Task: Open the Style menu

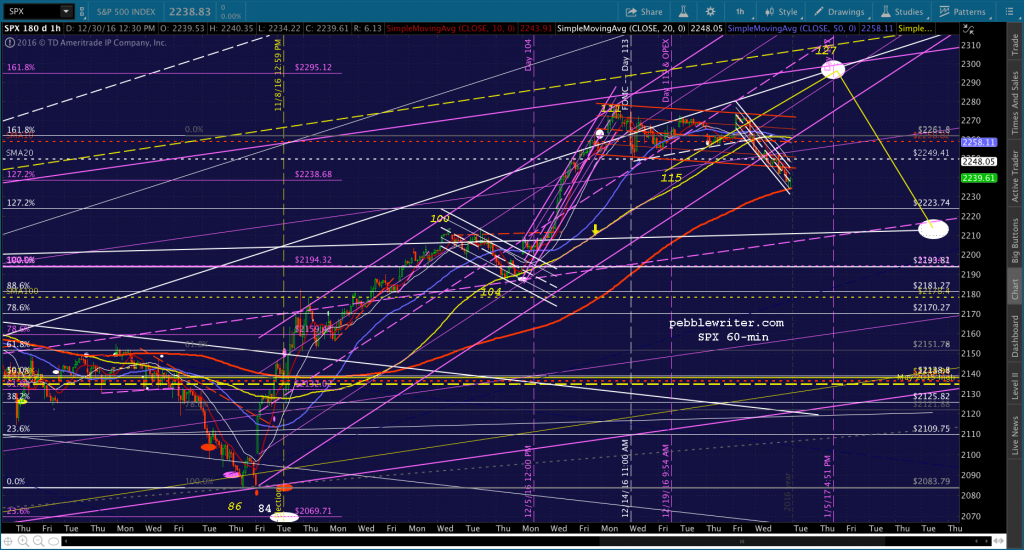Action: pyautogui.click(x=781, y=12)
